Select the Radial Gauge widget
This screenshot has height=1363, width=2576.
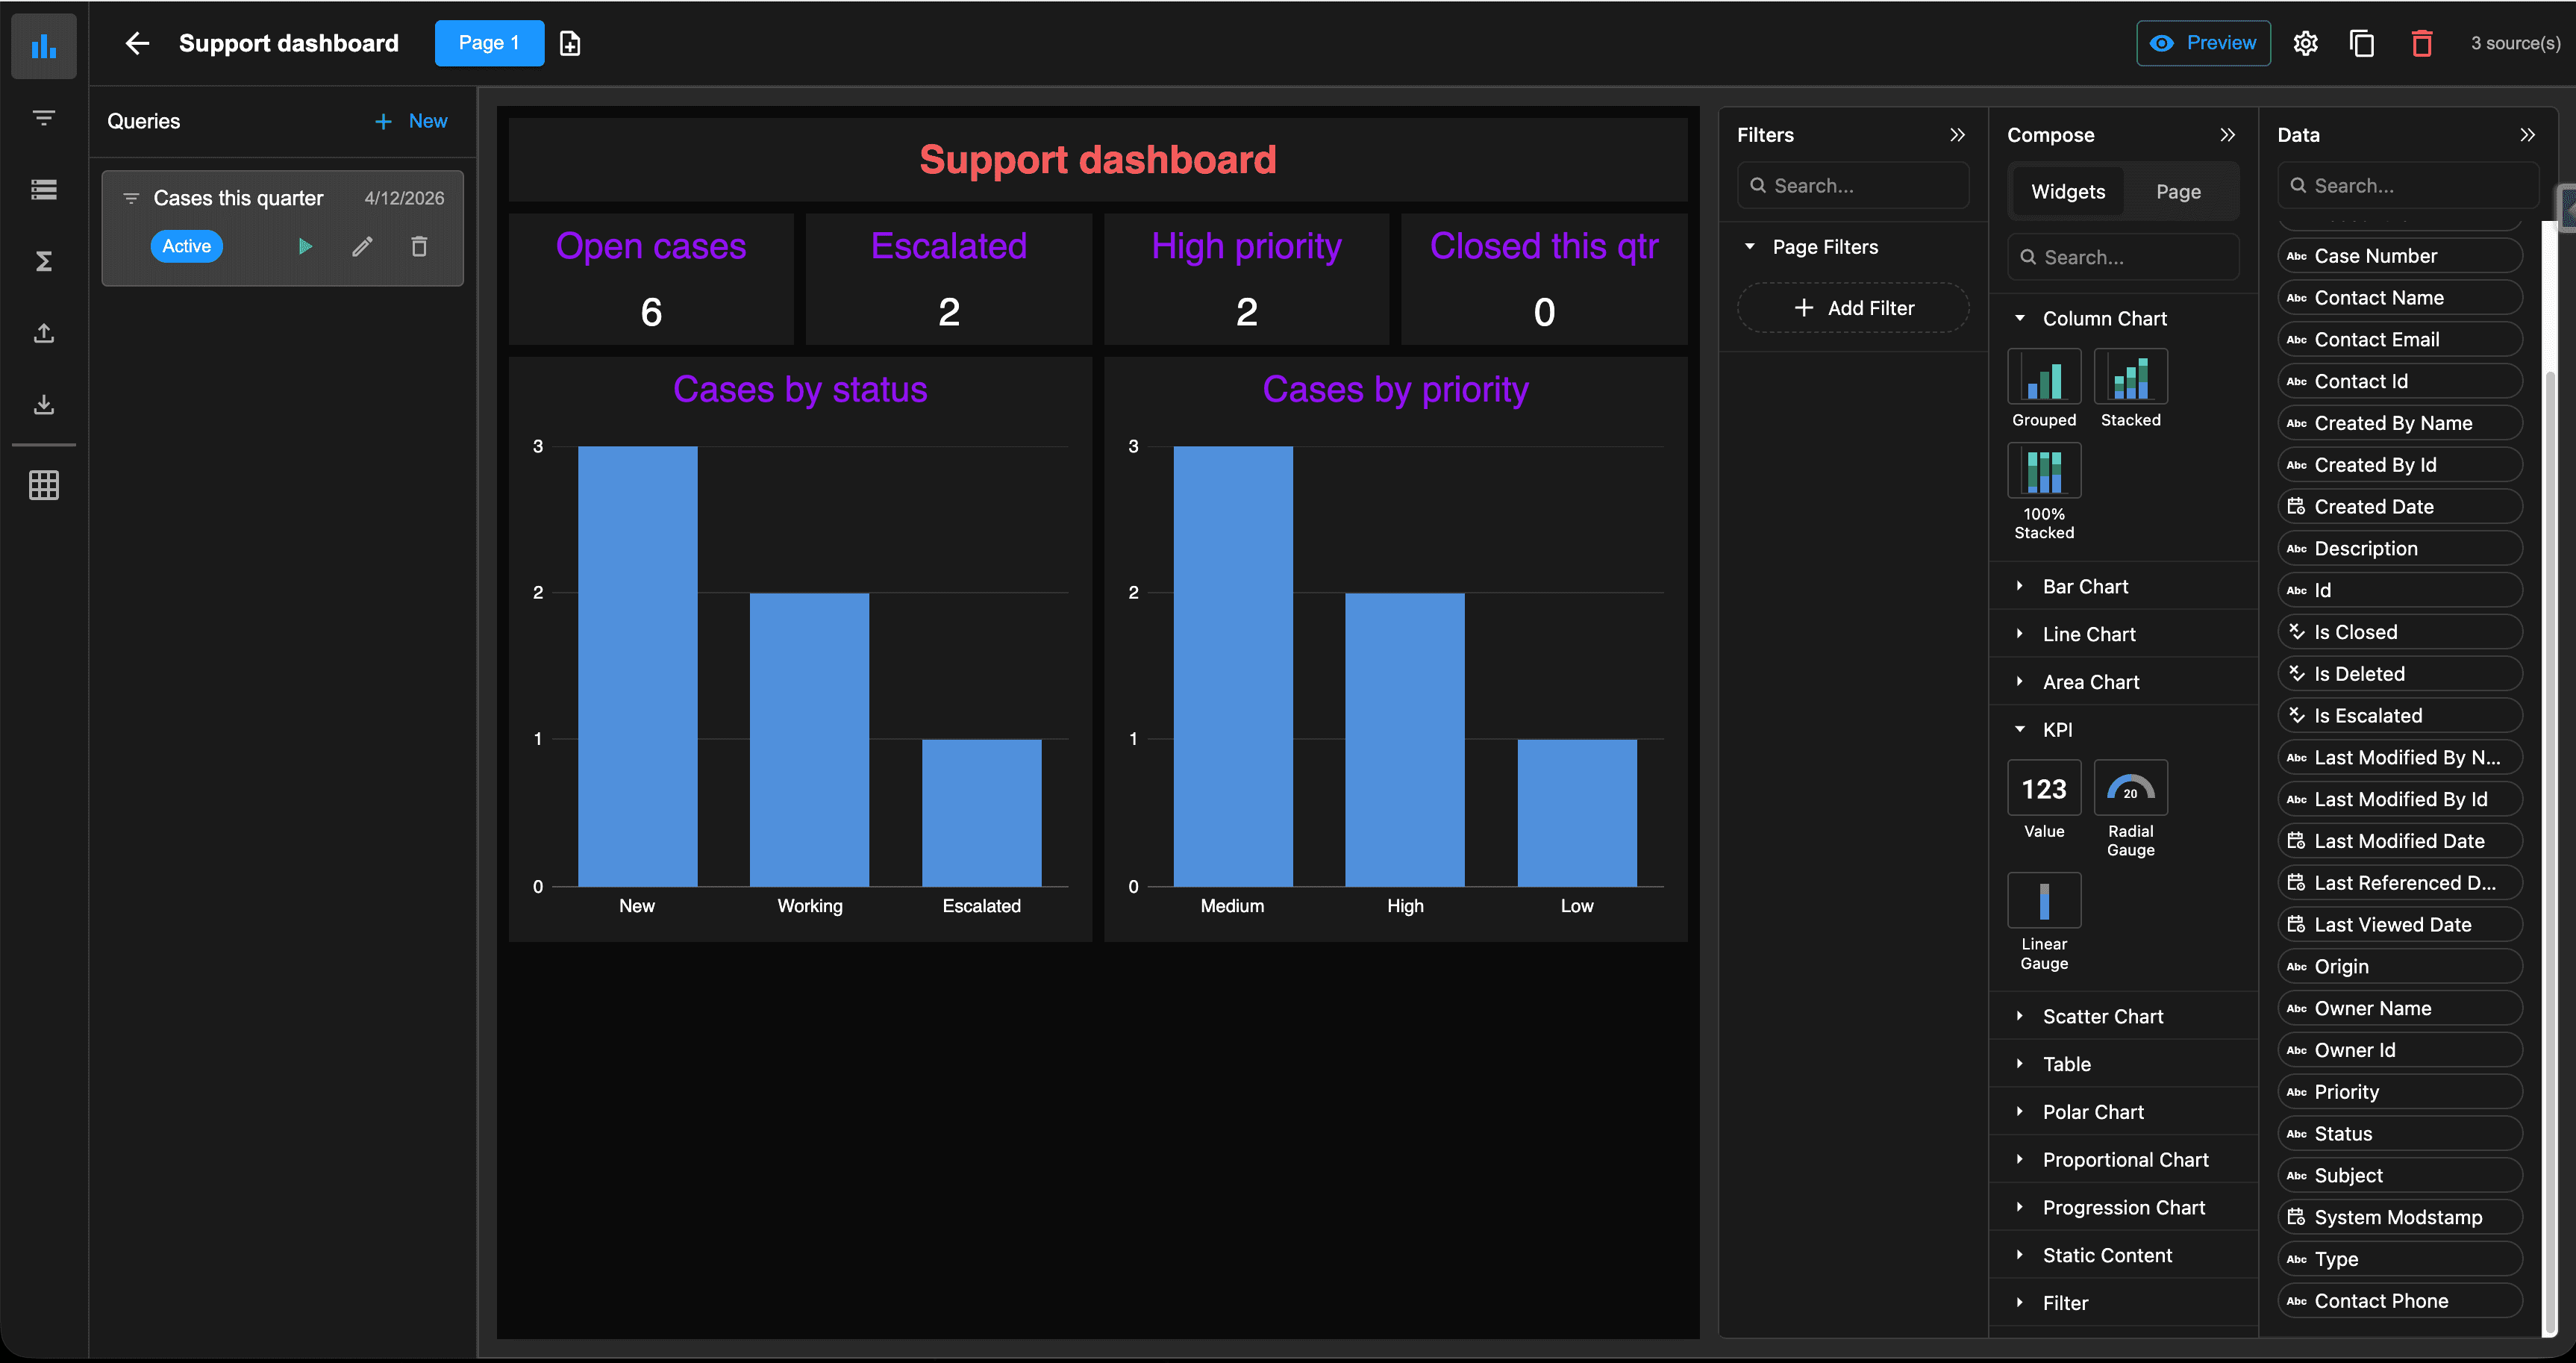(x=2130, y=788)
